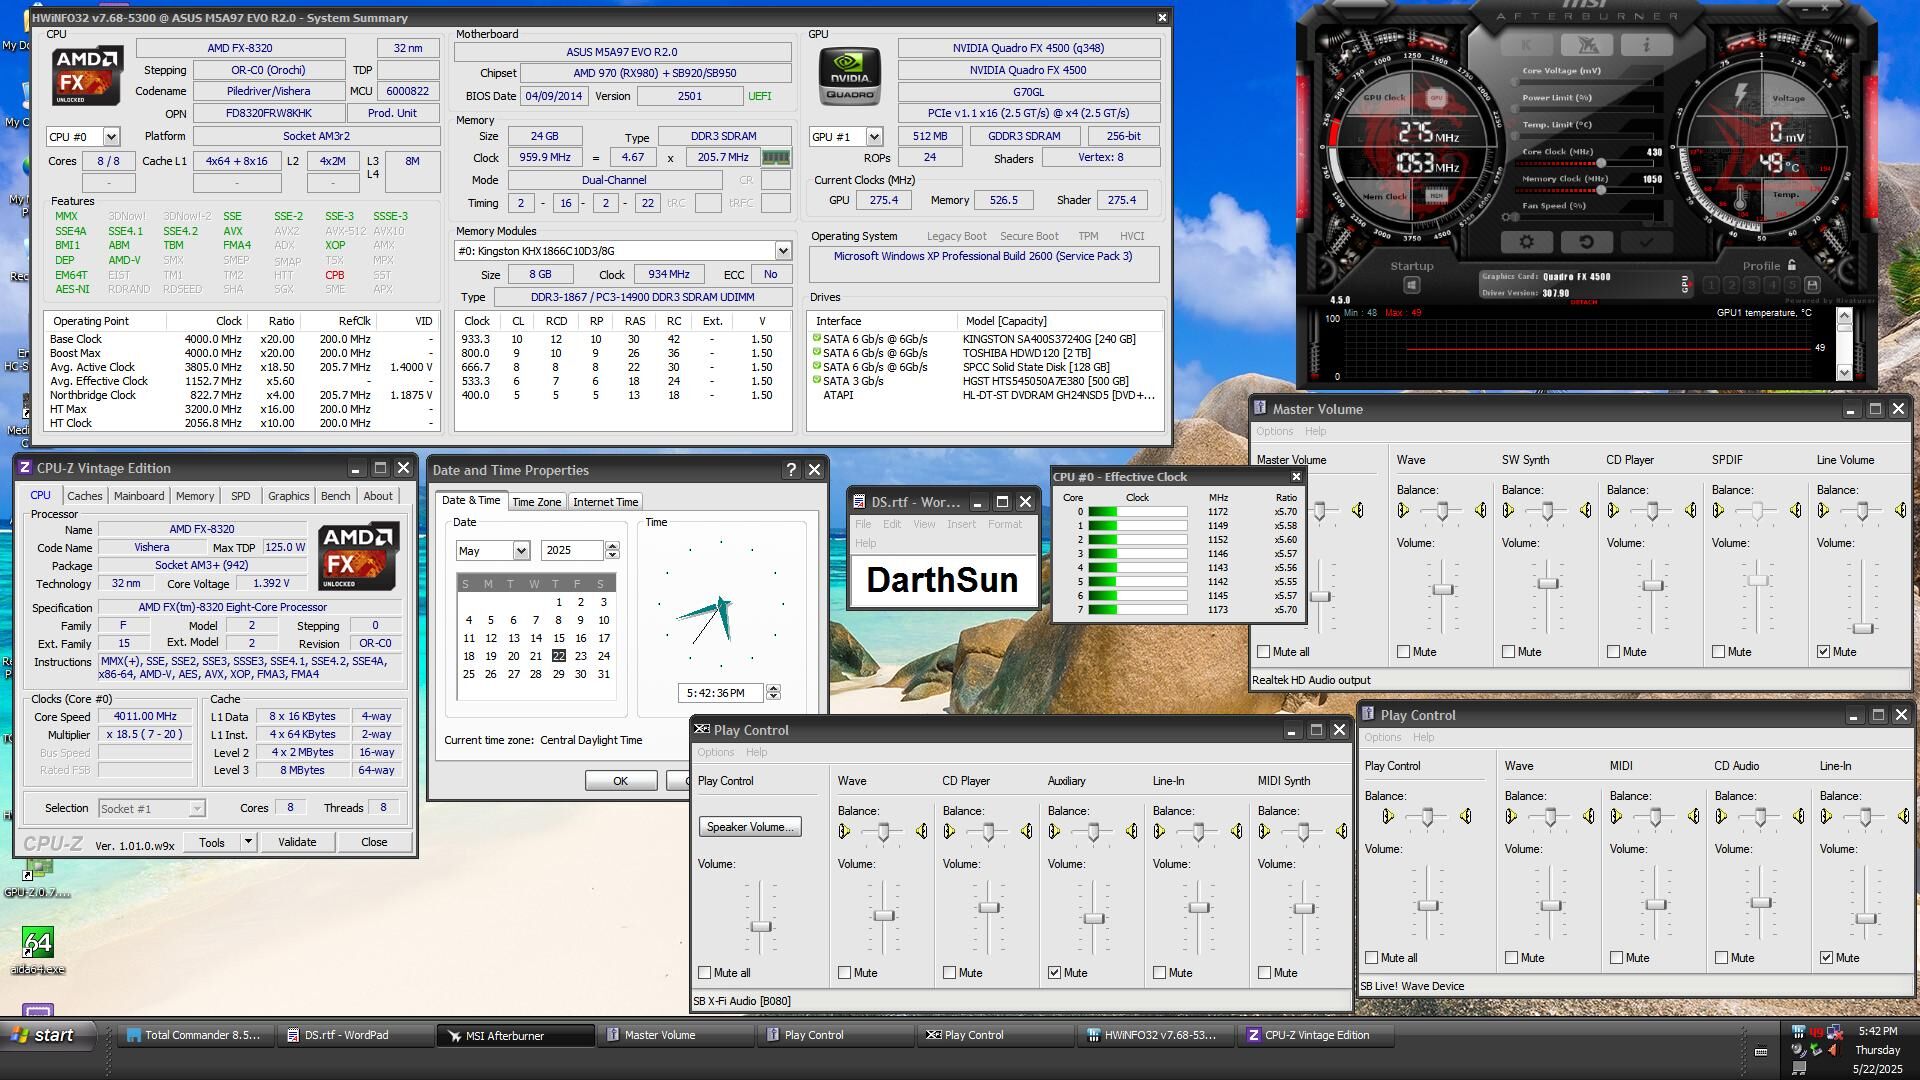Click DarthSun text in WordPad document
The height and width of the screenshot is (1080, 1920).
[x=942, y=580]
